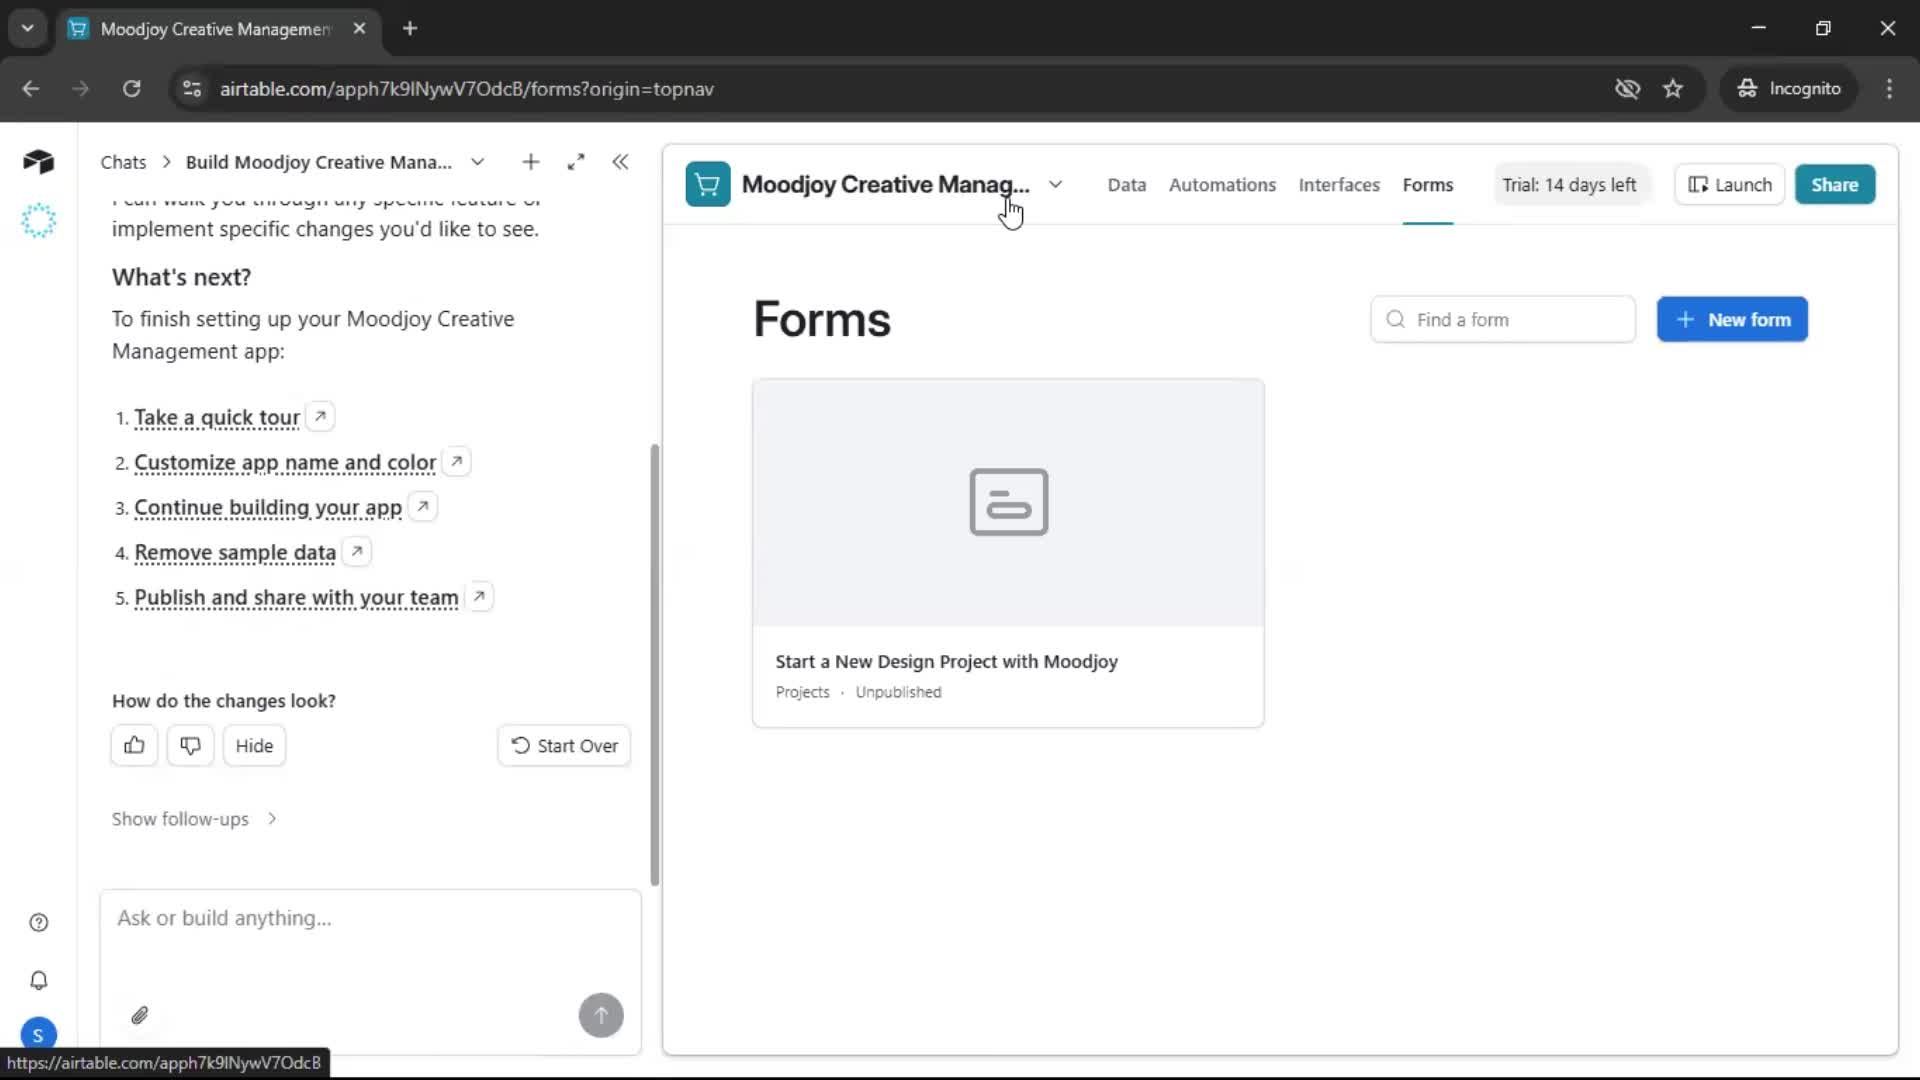
Task: Expand Show follow-ups
Action: pos(194,818)
